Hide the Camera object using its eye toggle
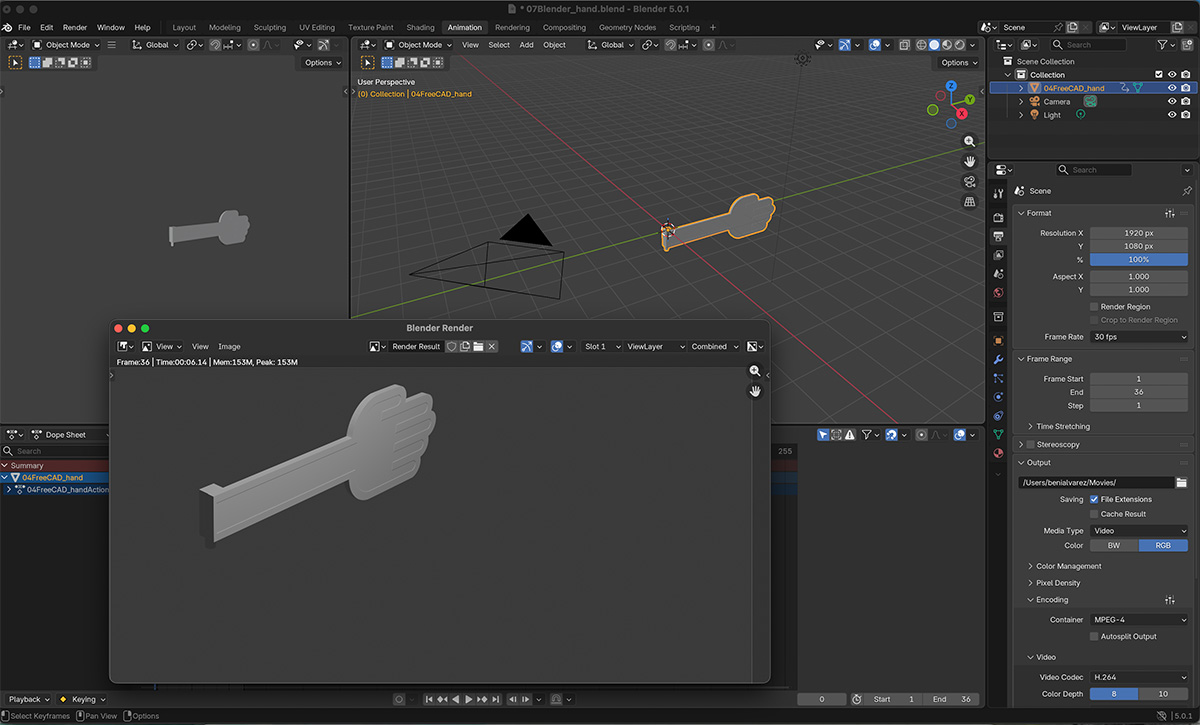This screenshot has height=725, width=1200. [x=1171, y=101]
